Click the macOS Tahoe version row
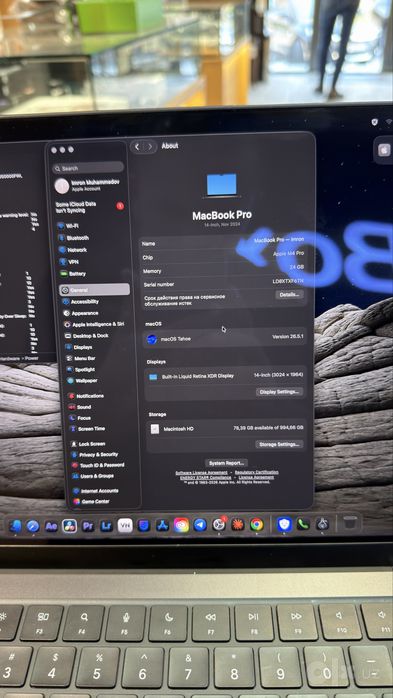The height and width of the screenshot is (698, 393). coord(224,338)
